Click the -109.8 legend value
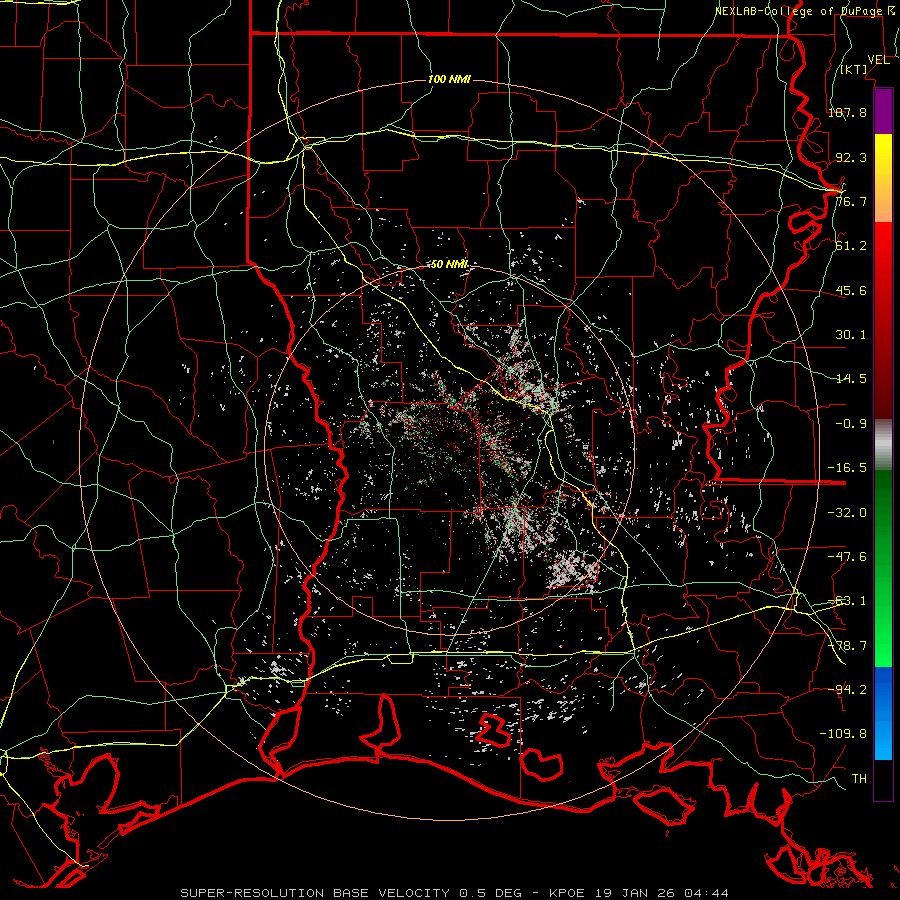 [x=843, y=734]
